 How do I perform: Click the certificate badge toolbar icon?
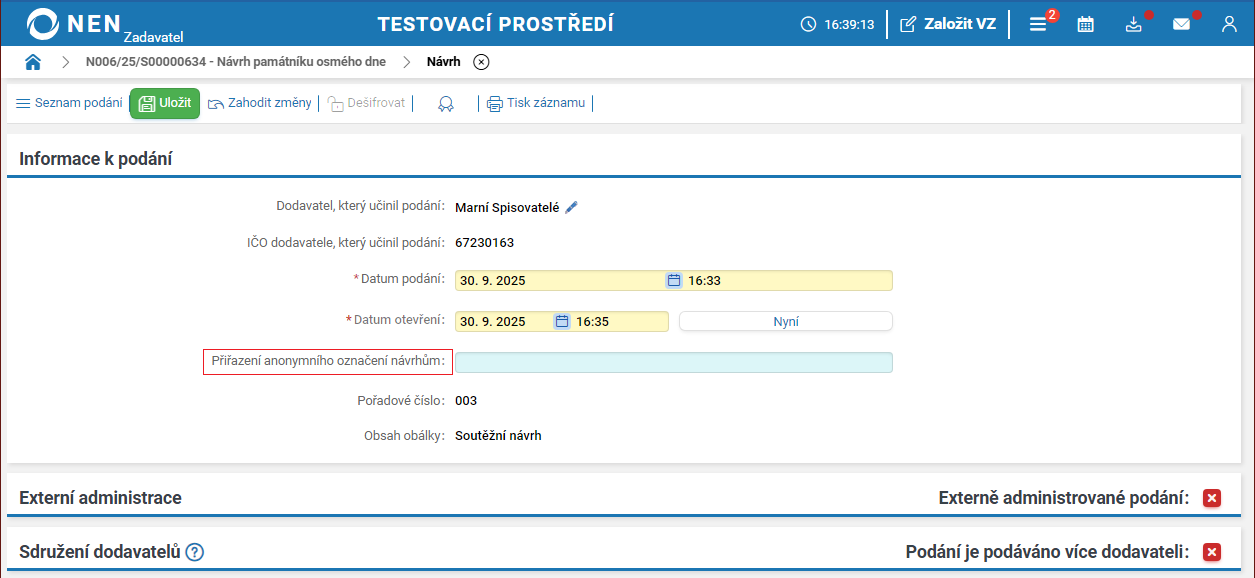447,103
